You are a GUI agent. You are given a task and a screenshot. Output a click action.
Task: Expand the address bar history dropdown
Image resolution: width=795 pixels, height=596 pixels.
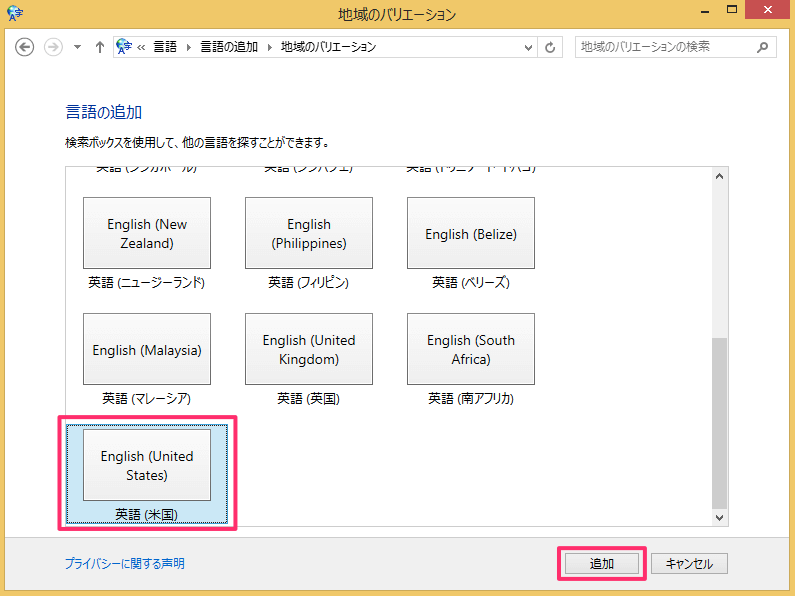coord(528,47)
